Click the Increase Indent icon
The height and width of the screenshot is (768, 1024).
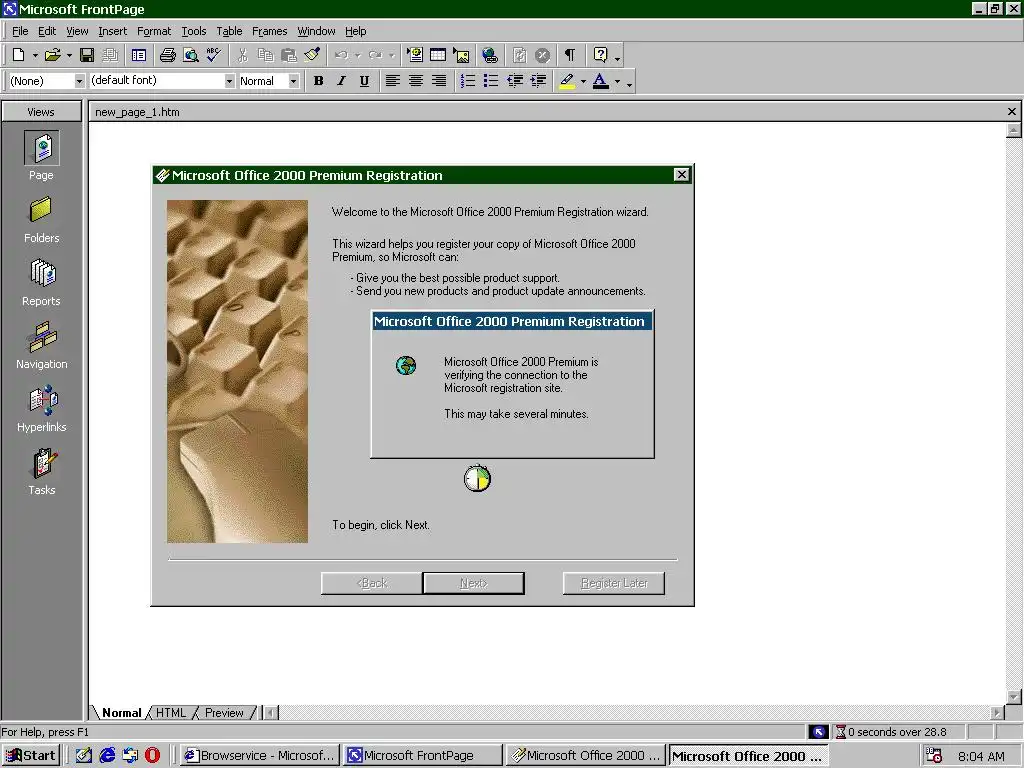click(x=538, y=81)
